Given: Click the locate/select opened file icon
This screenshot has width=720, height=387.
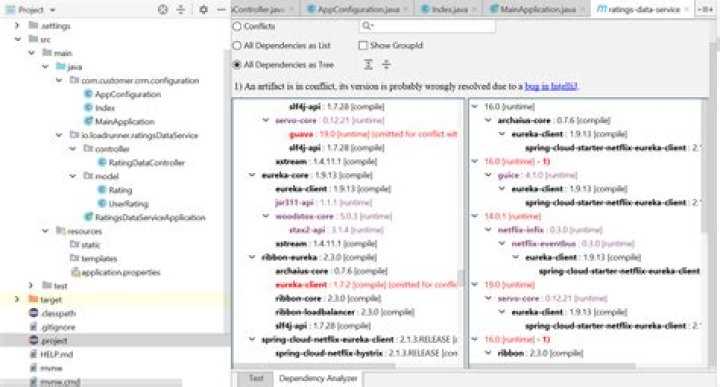Looking at the screenshot, I should (163, 9).
